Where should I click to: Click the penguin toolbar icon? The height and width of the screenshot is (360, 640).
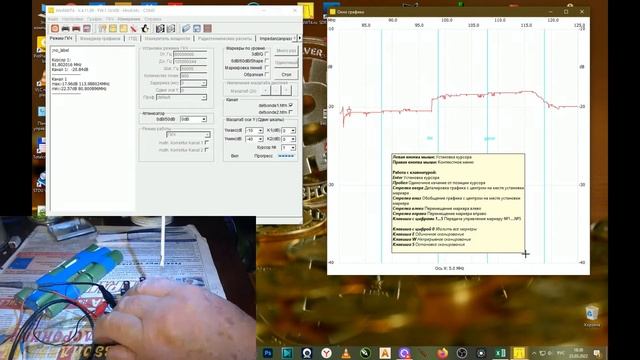click(x=144, y=29)
